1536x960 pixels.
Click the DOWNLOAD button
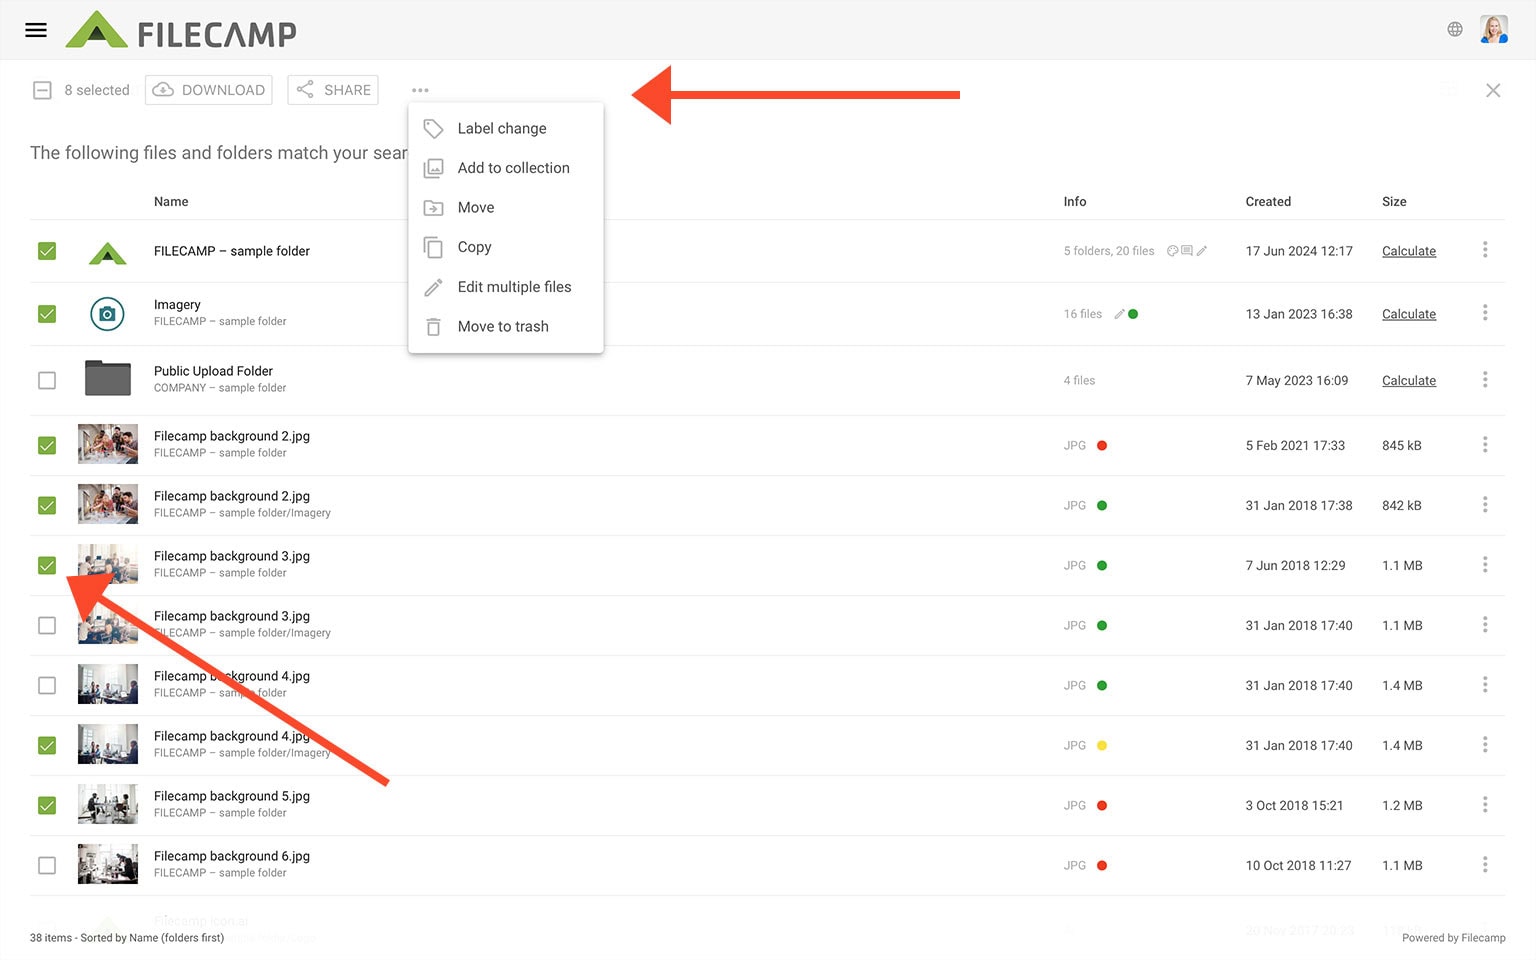tap(208, 90)
